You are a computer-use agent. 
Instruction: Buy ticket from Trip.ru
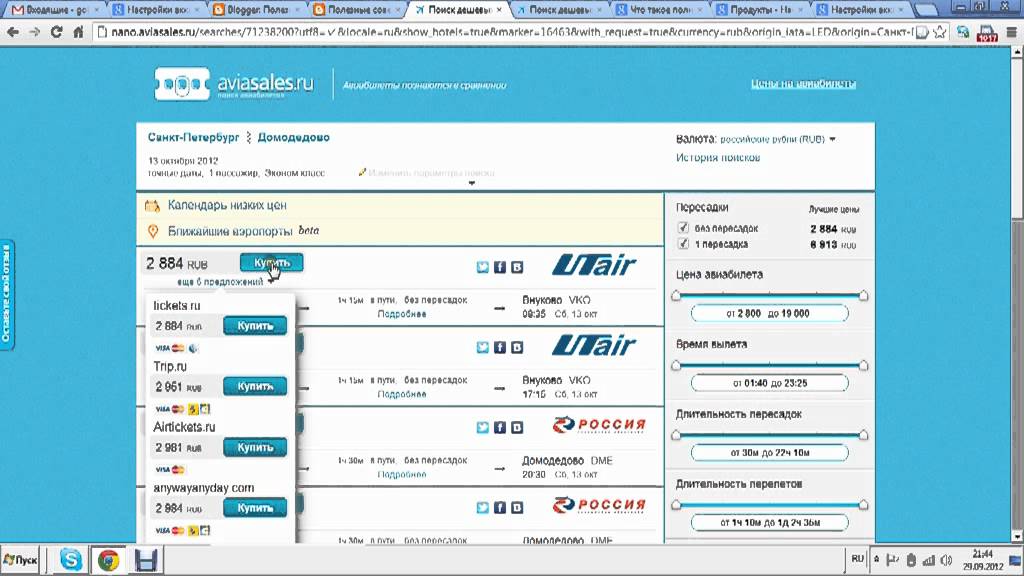[x=255, y=386]
